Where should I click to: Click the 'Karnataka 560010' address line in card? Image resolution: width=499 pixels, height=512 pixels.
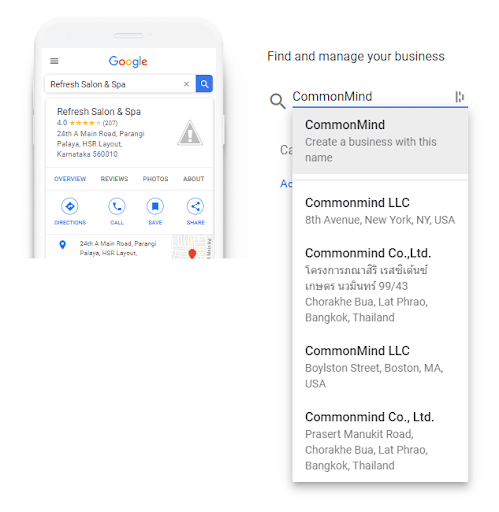tap(87, 154)
